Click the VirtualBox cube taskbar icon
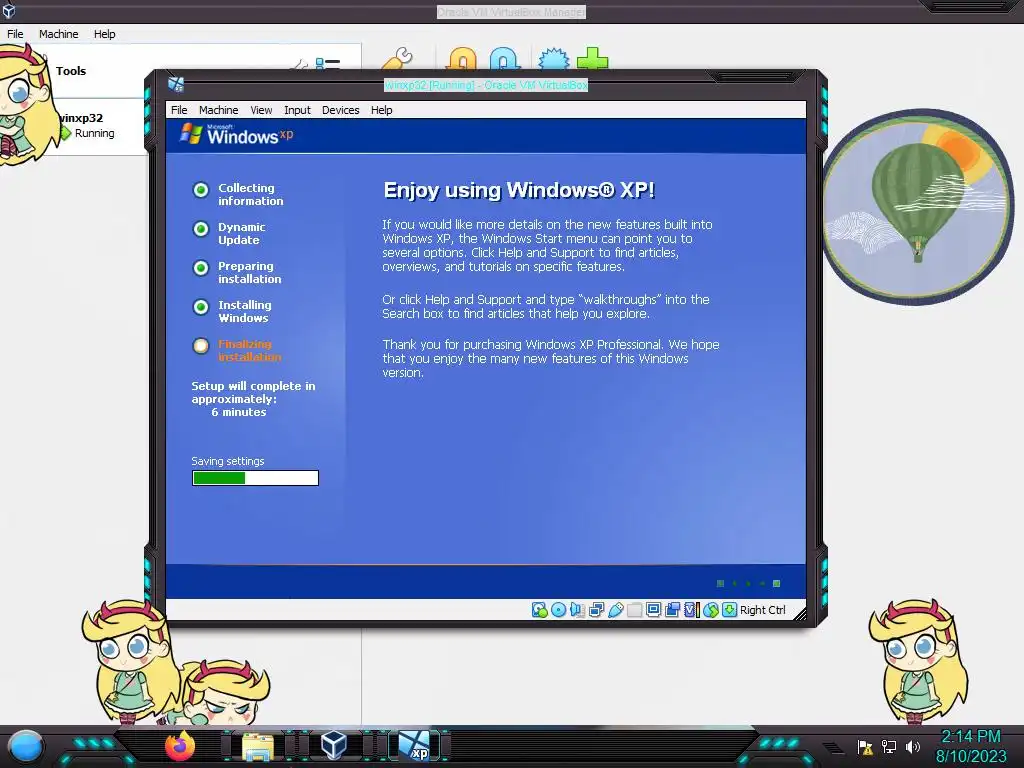Screen dimensions: 1024x768 click(334, 745)
